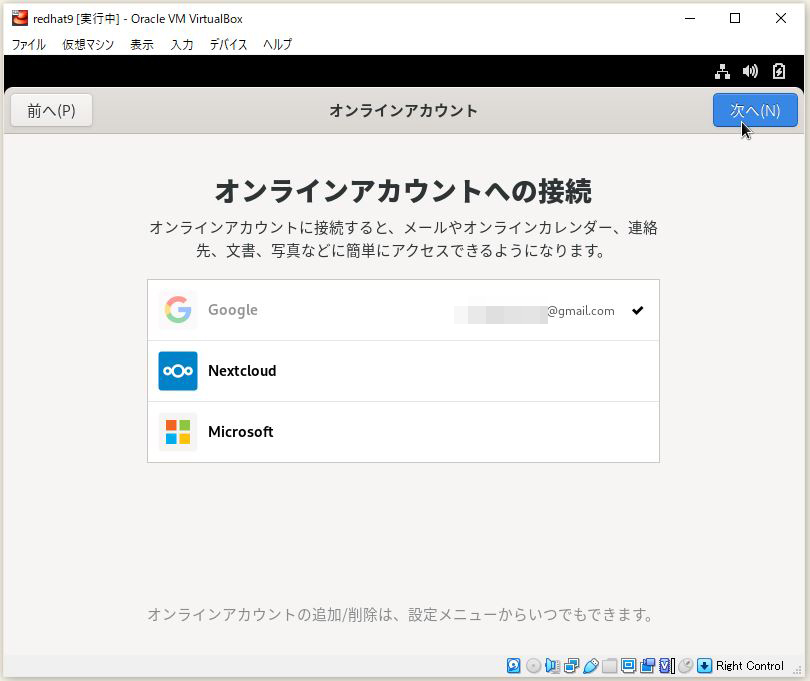
Task: Continue with the 次へ(N) button
Action: click(755, 110)
